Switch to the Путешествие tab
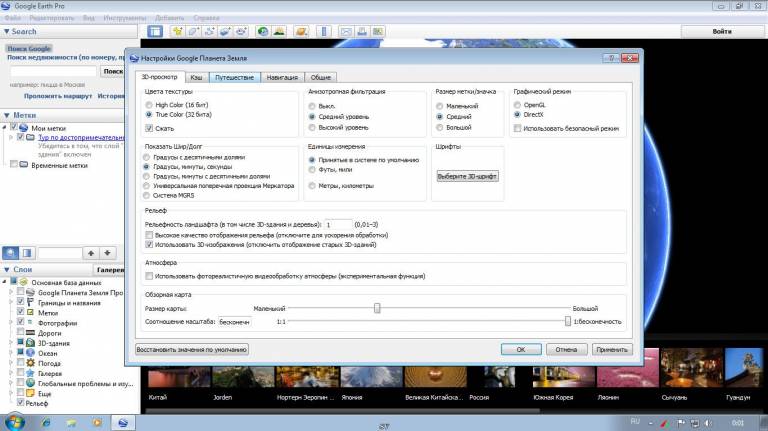Image resolution: width=768 pixels, height=431 pixels. point(235,77)
